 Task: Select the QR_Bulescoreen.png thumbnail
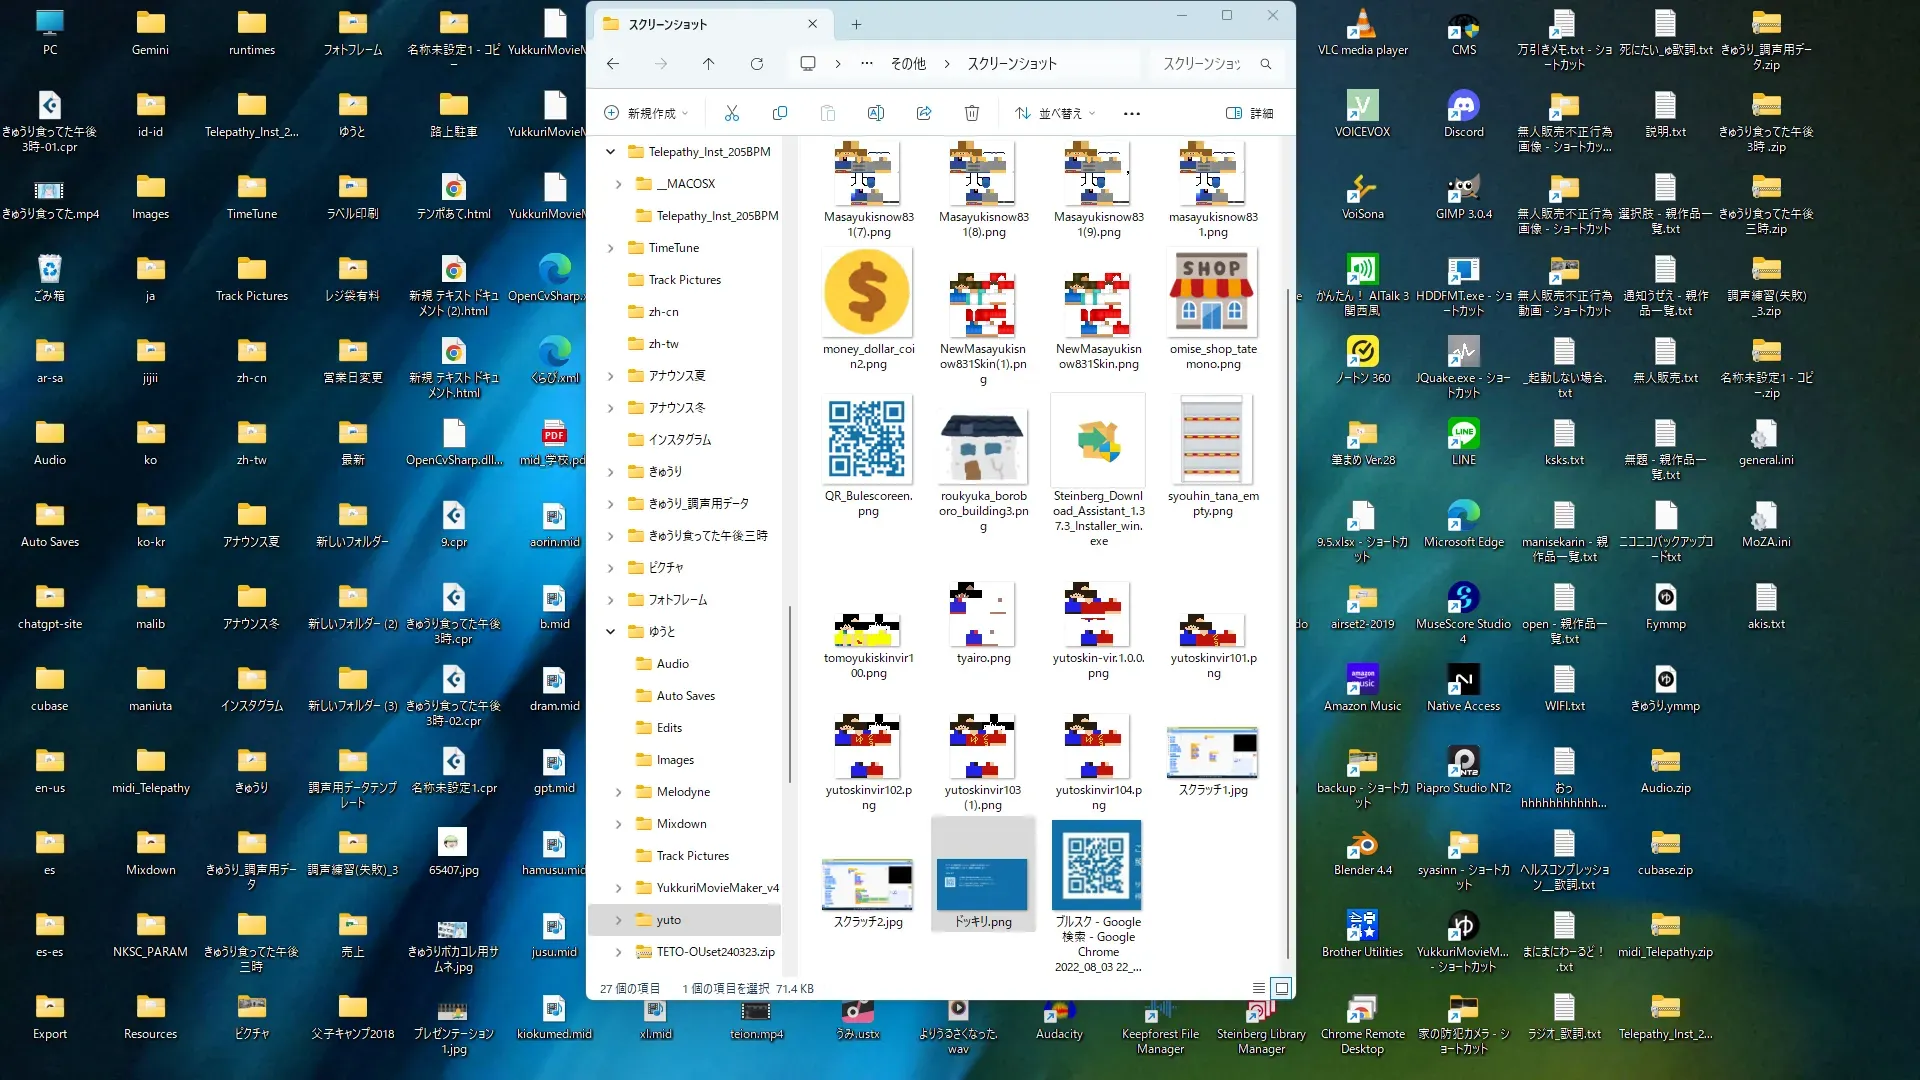(x=867, y=440)
